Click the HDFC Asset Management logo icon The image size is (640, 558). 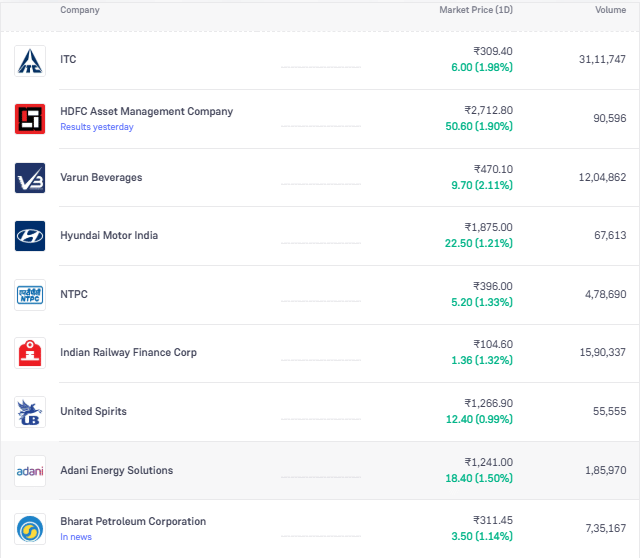(30, 119)
